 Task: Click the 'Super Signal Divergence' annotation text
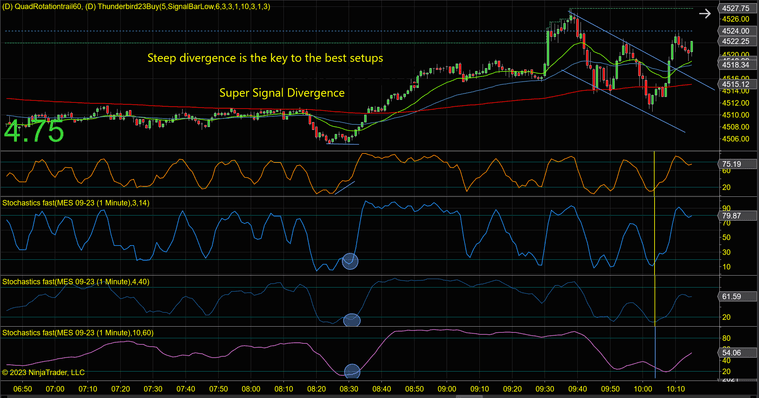pyautogui.click(x=282, y=93)
